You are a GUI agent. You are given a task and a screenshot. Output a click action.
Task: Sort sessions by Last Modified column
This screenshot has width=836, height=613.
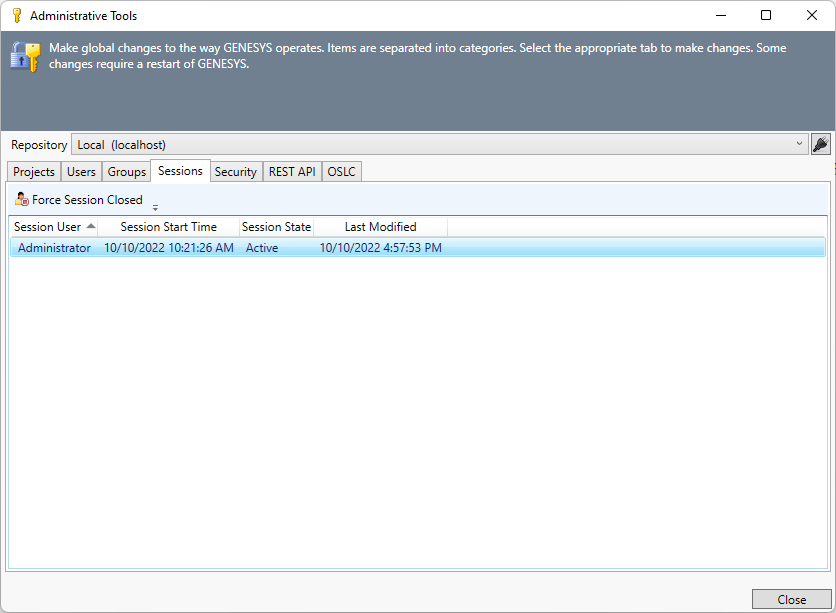point(380,227)
